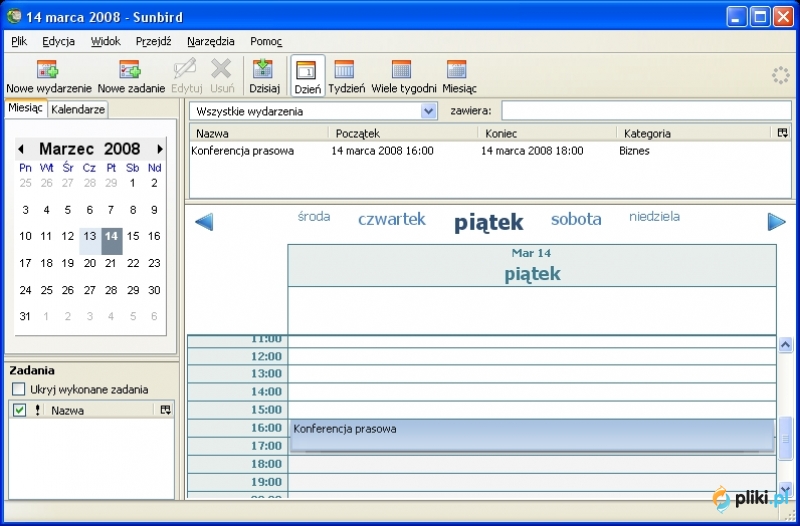The image size is (800, 526).
Task: Select Konferencja prasowa block at 16:00
Action: 532,436
